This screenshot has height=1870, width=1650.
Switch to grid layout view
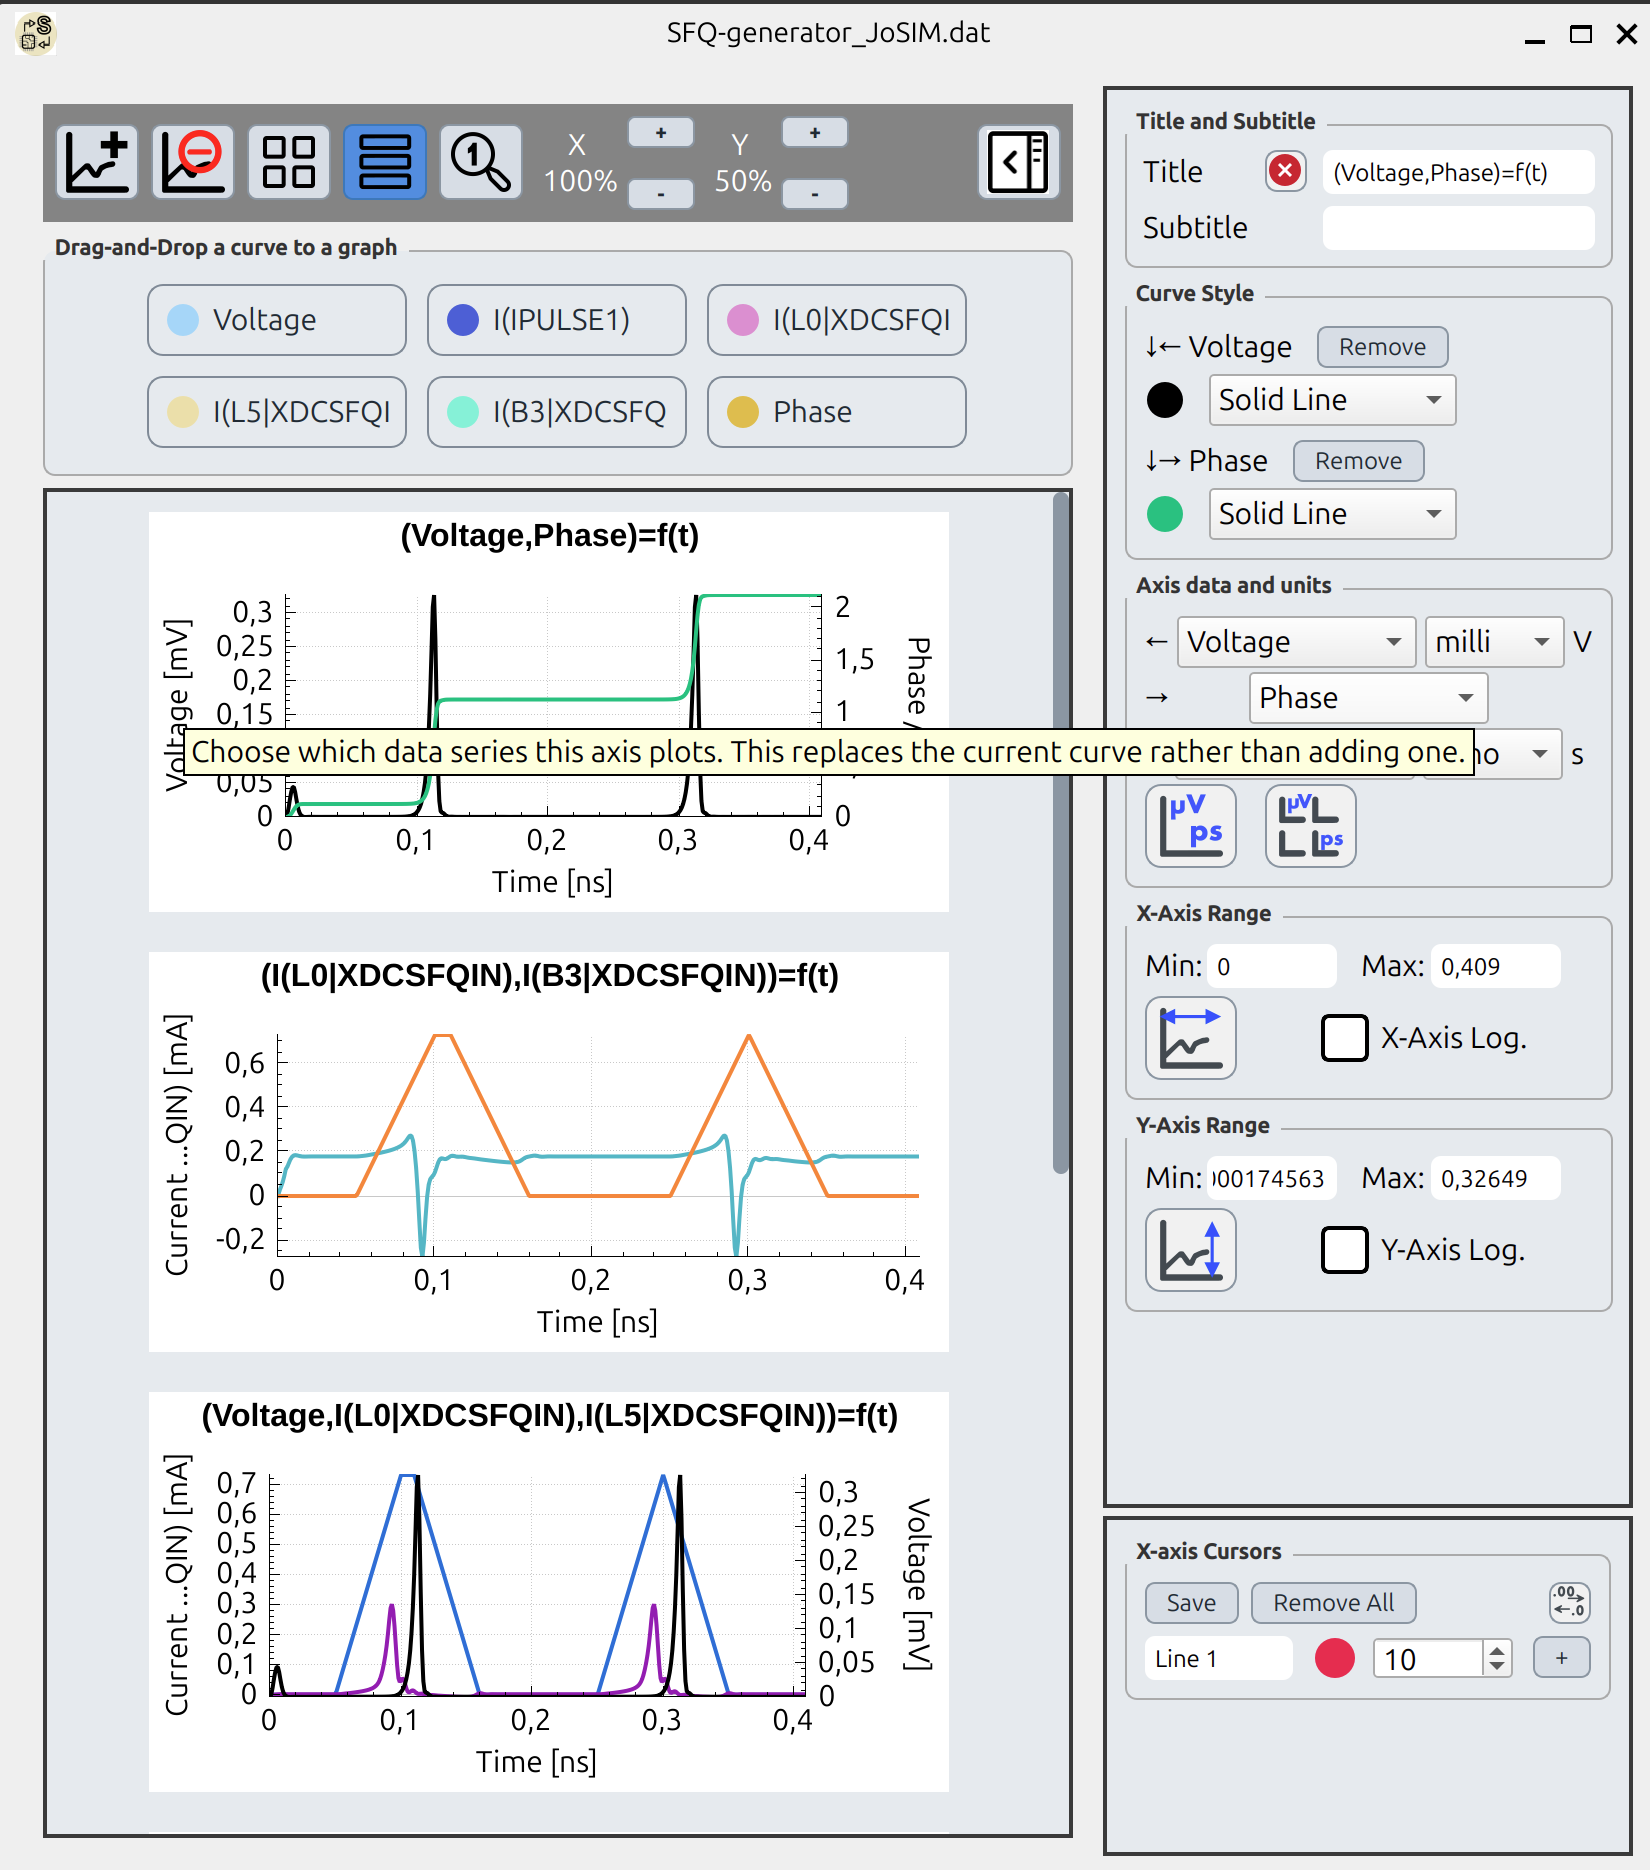[x=289, y=162]
